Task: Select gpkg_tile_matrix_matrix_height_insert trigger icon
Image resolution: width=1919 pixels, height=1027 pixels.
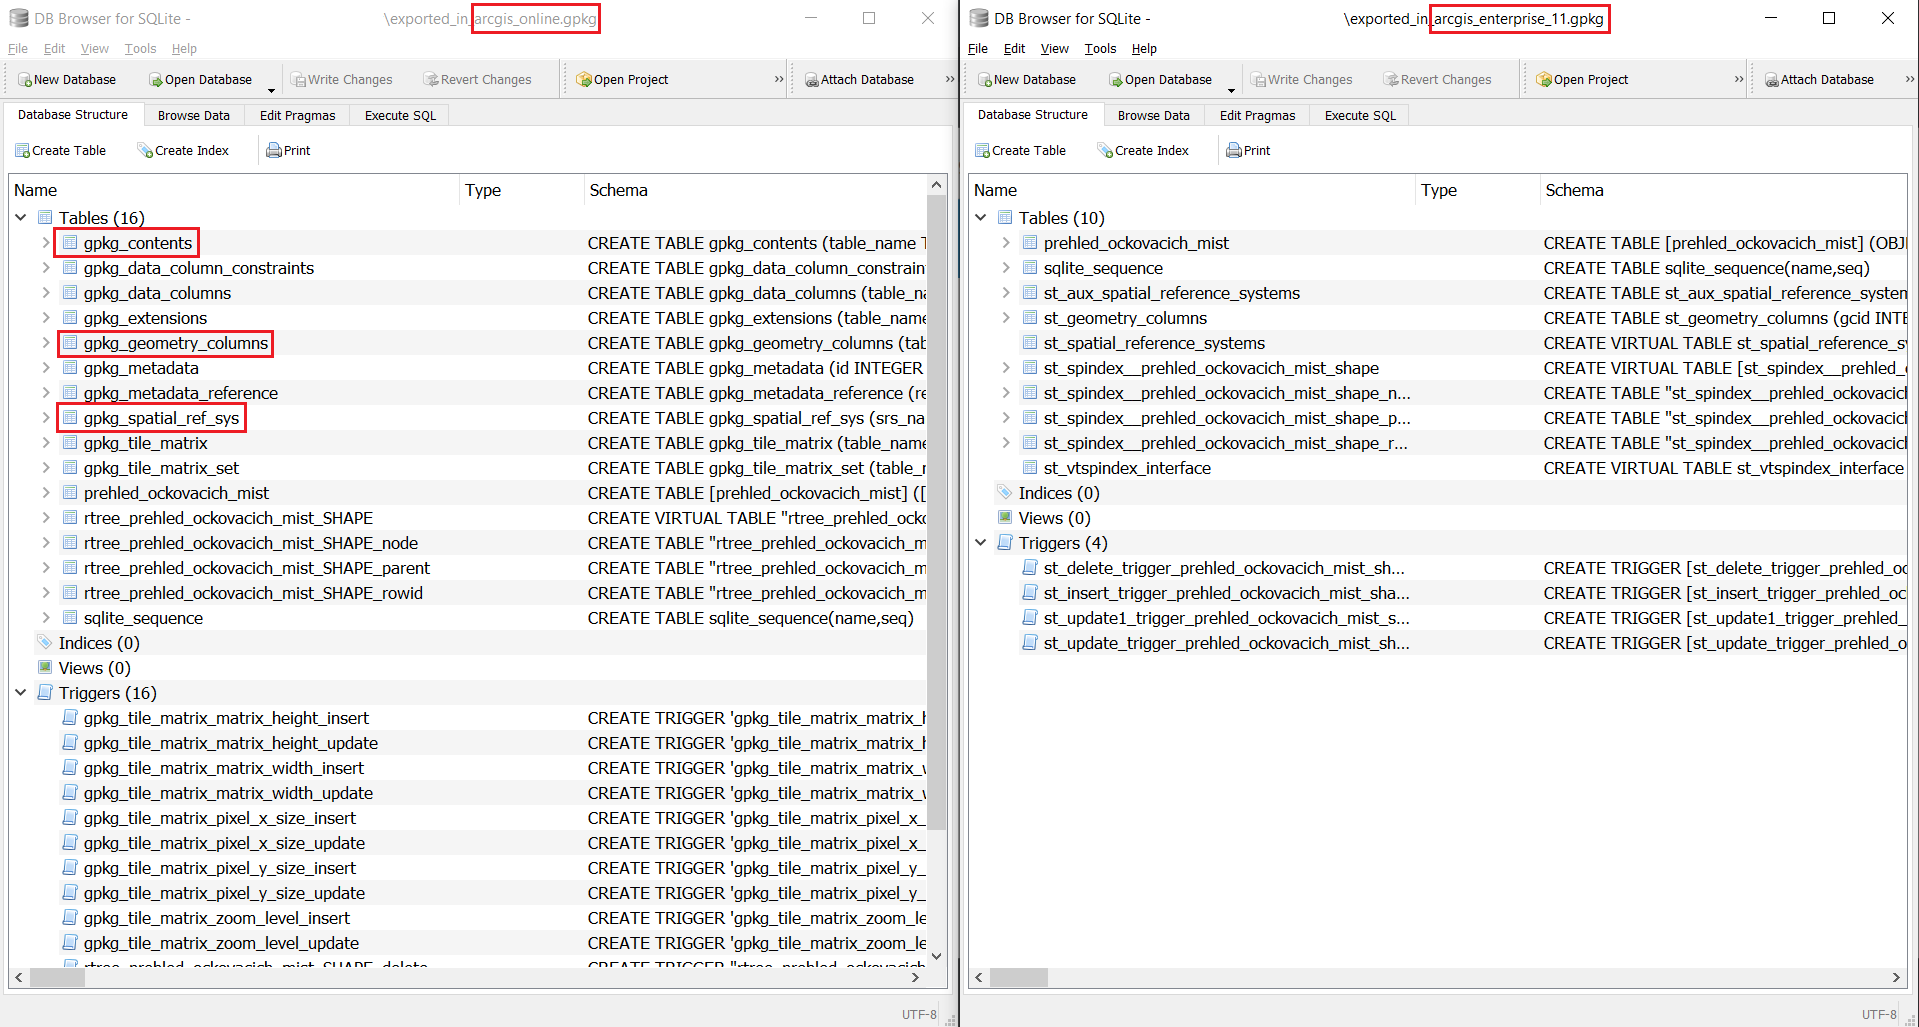Action: tap(70, 717)
